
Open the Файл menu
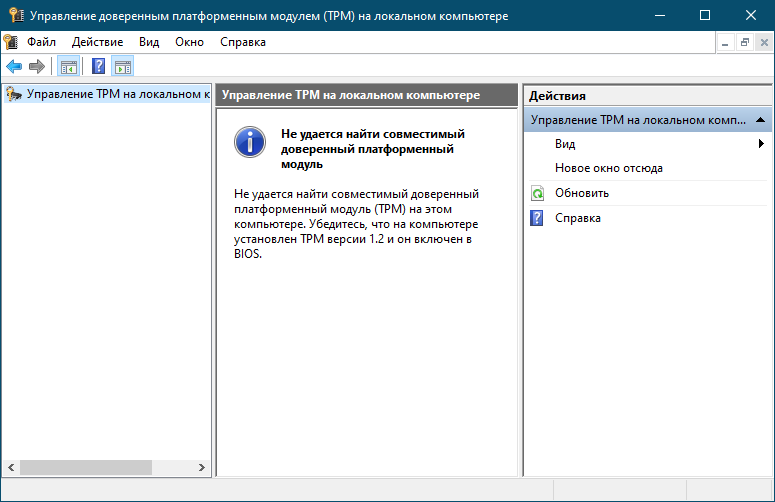point(42,42)
